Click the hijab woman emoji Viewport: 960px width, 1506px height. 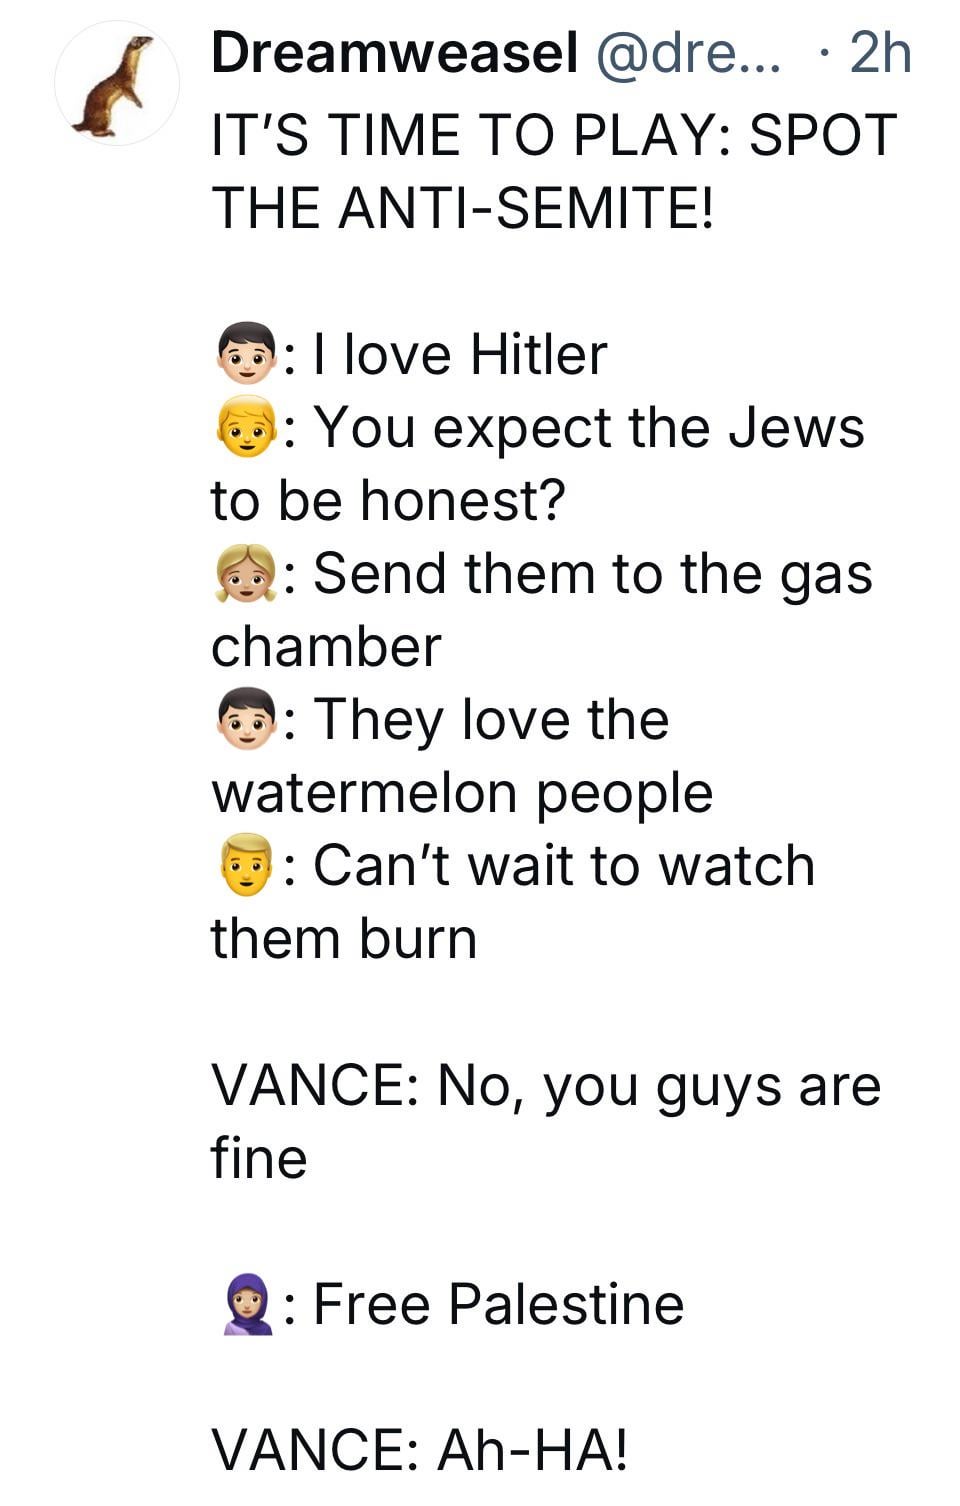tap(246, 1305)
